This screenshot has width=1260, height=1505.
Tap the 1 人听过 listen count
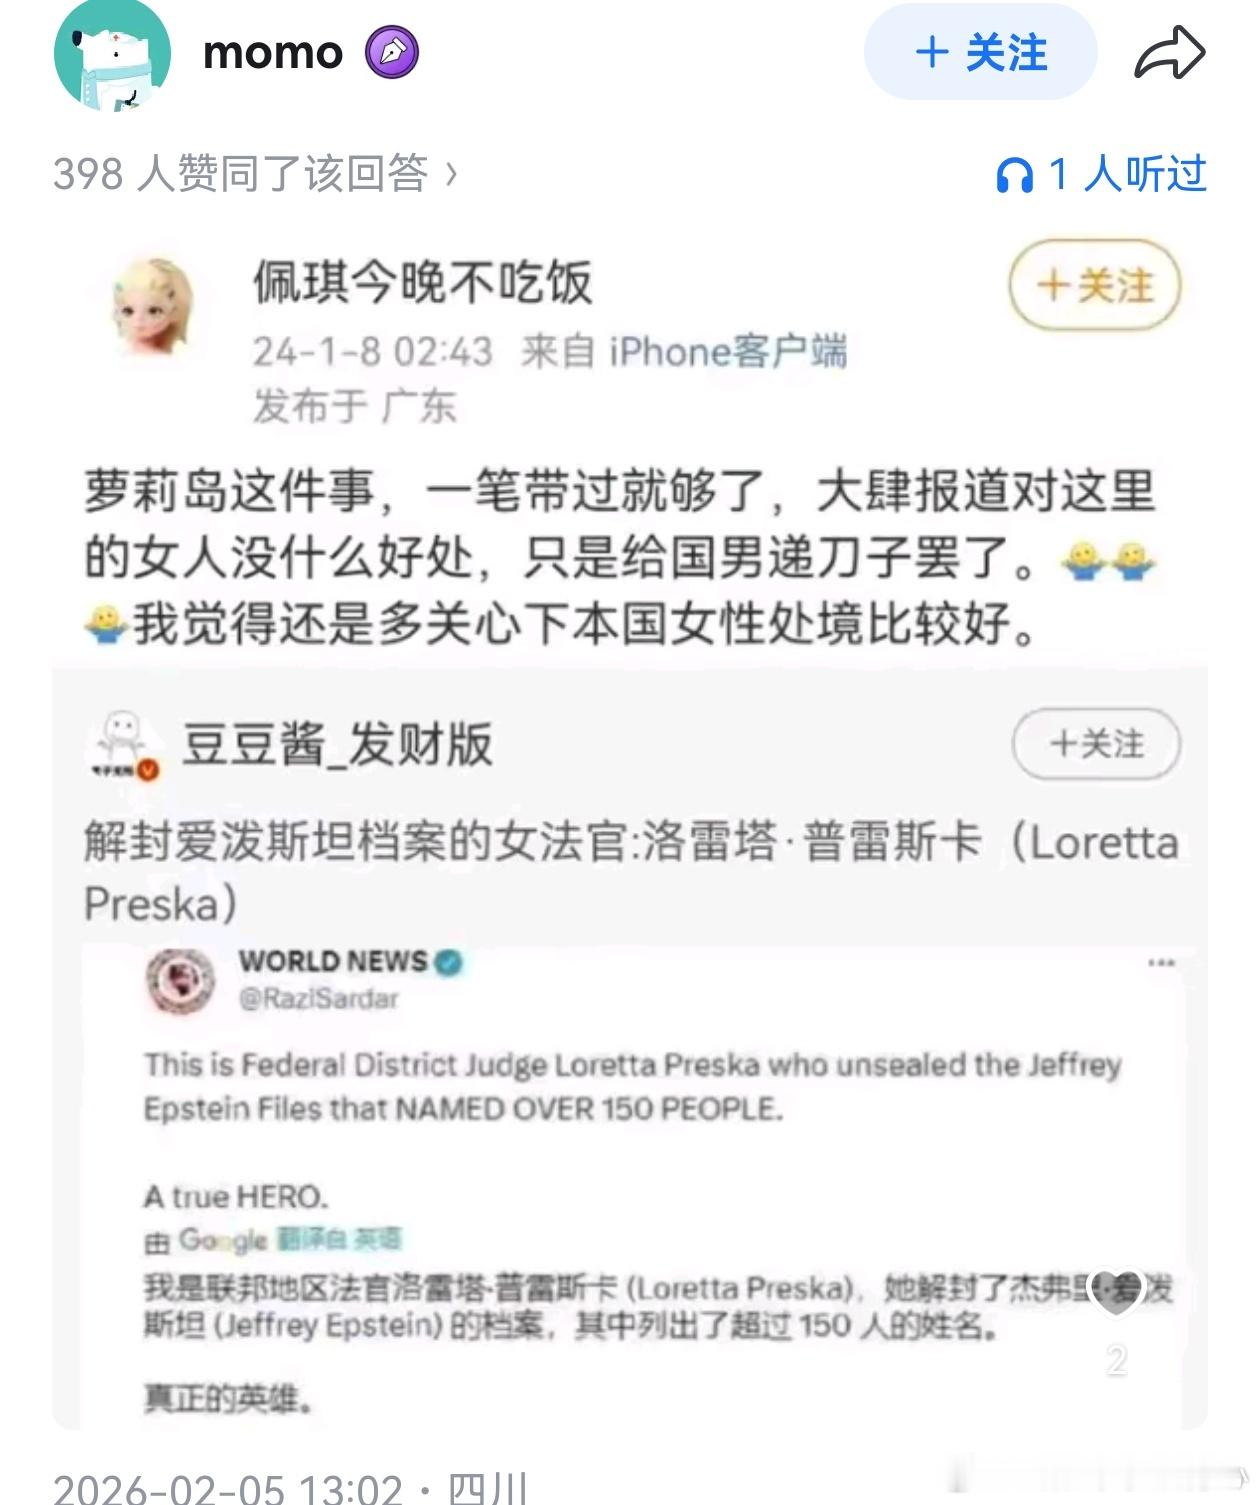1127,175
